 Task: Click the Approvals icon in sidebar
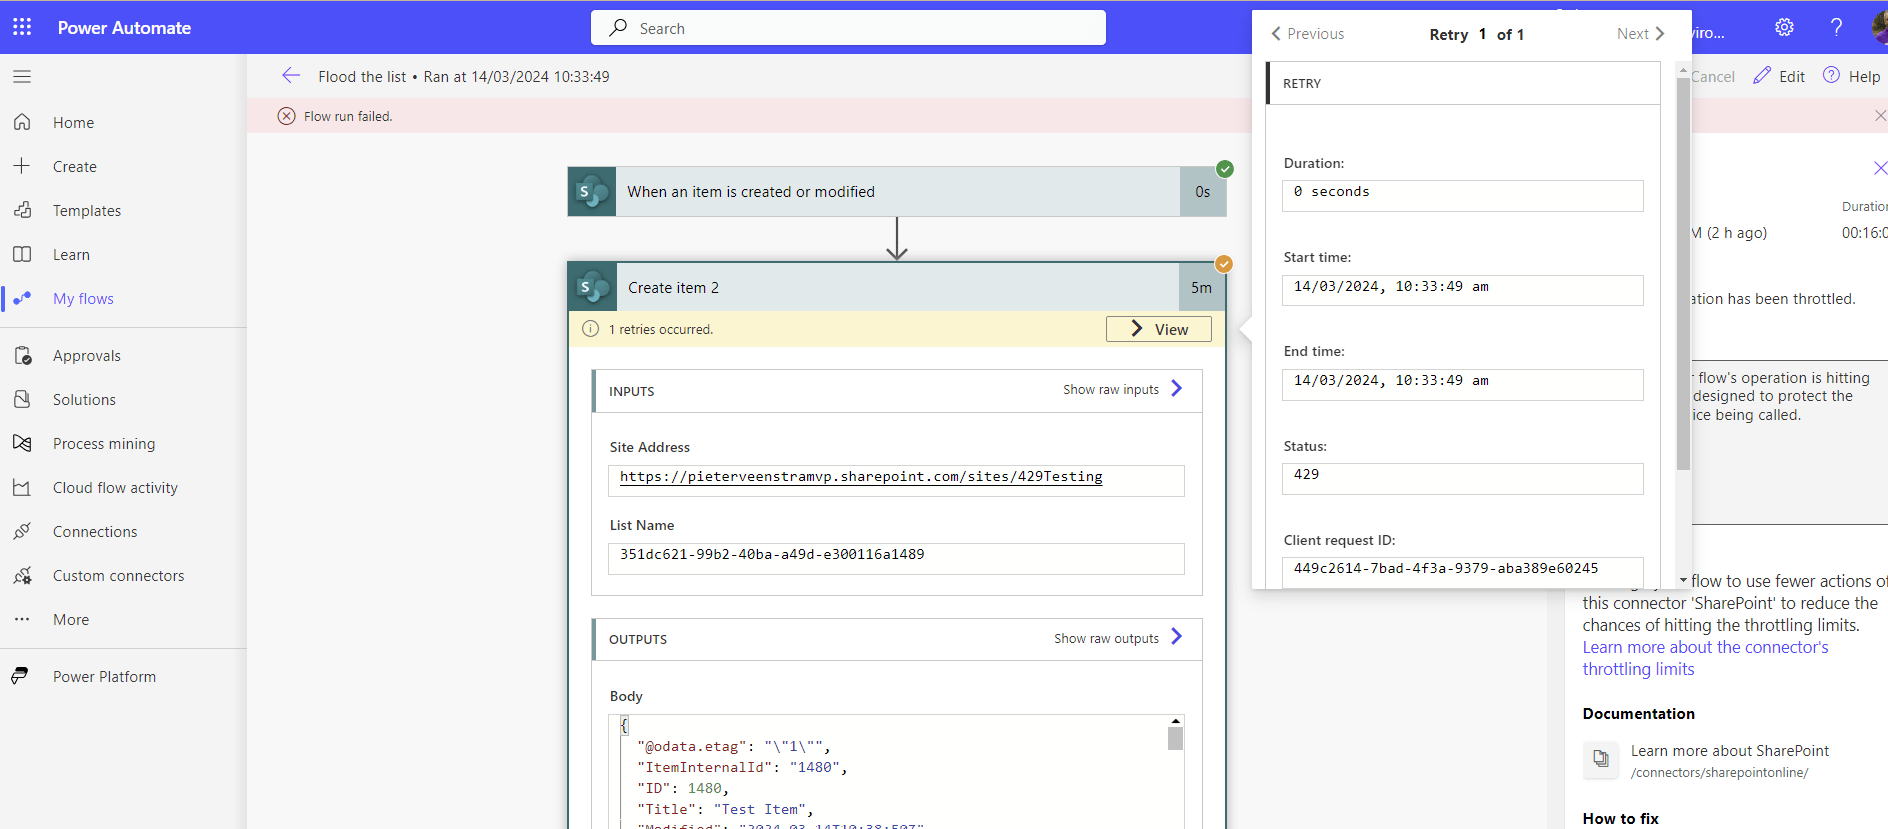tap(22, 355)
